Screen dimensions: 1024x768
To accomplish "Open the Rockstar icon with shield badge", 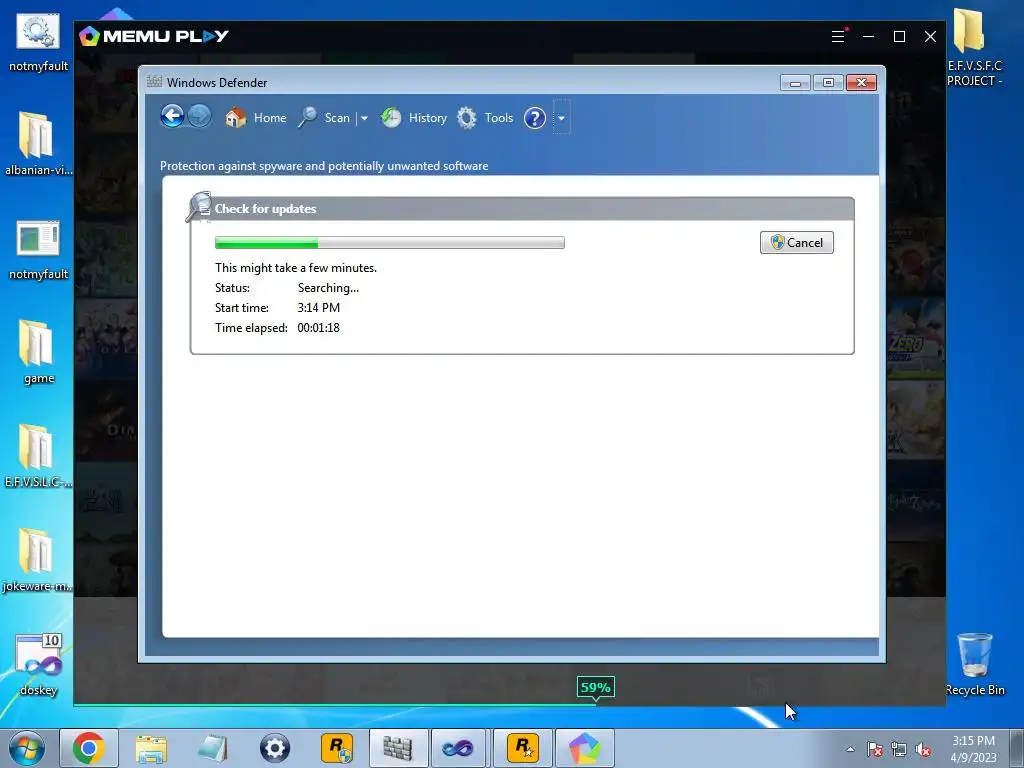I will [337, 748].
